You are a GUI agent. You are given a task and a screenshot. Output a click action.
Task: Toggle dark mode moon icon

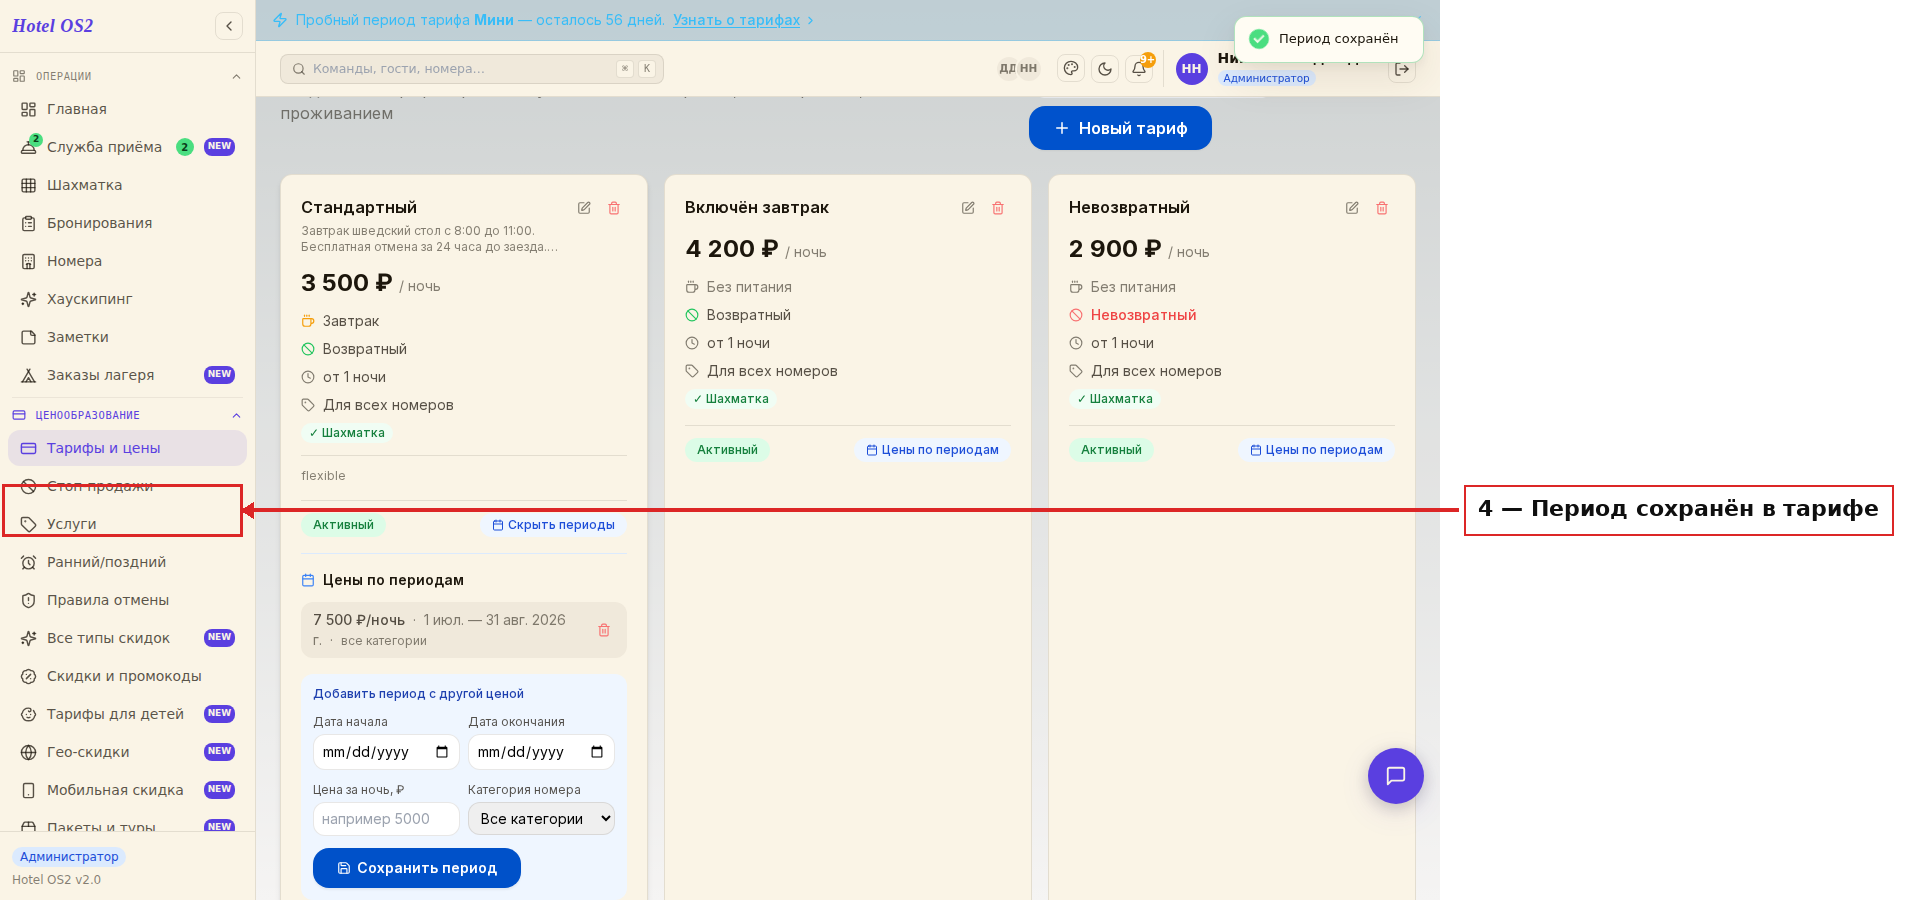click(1105, 68)
